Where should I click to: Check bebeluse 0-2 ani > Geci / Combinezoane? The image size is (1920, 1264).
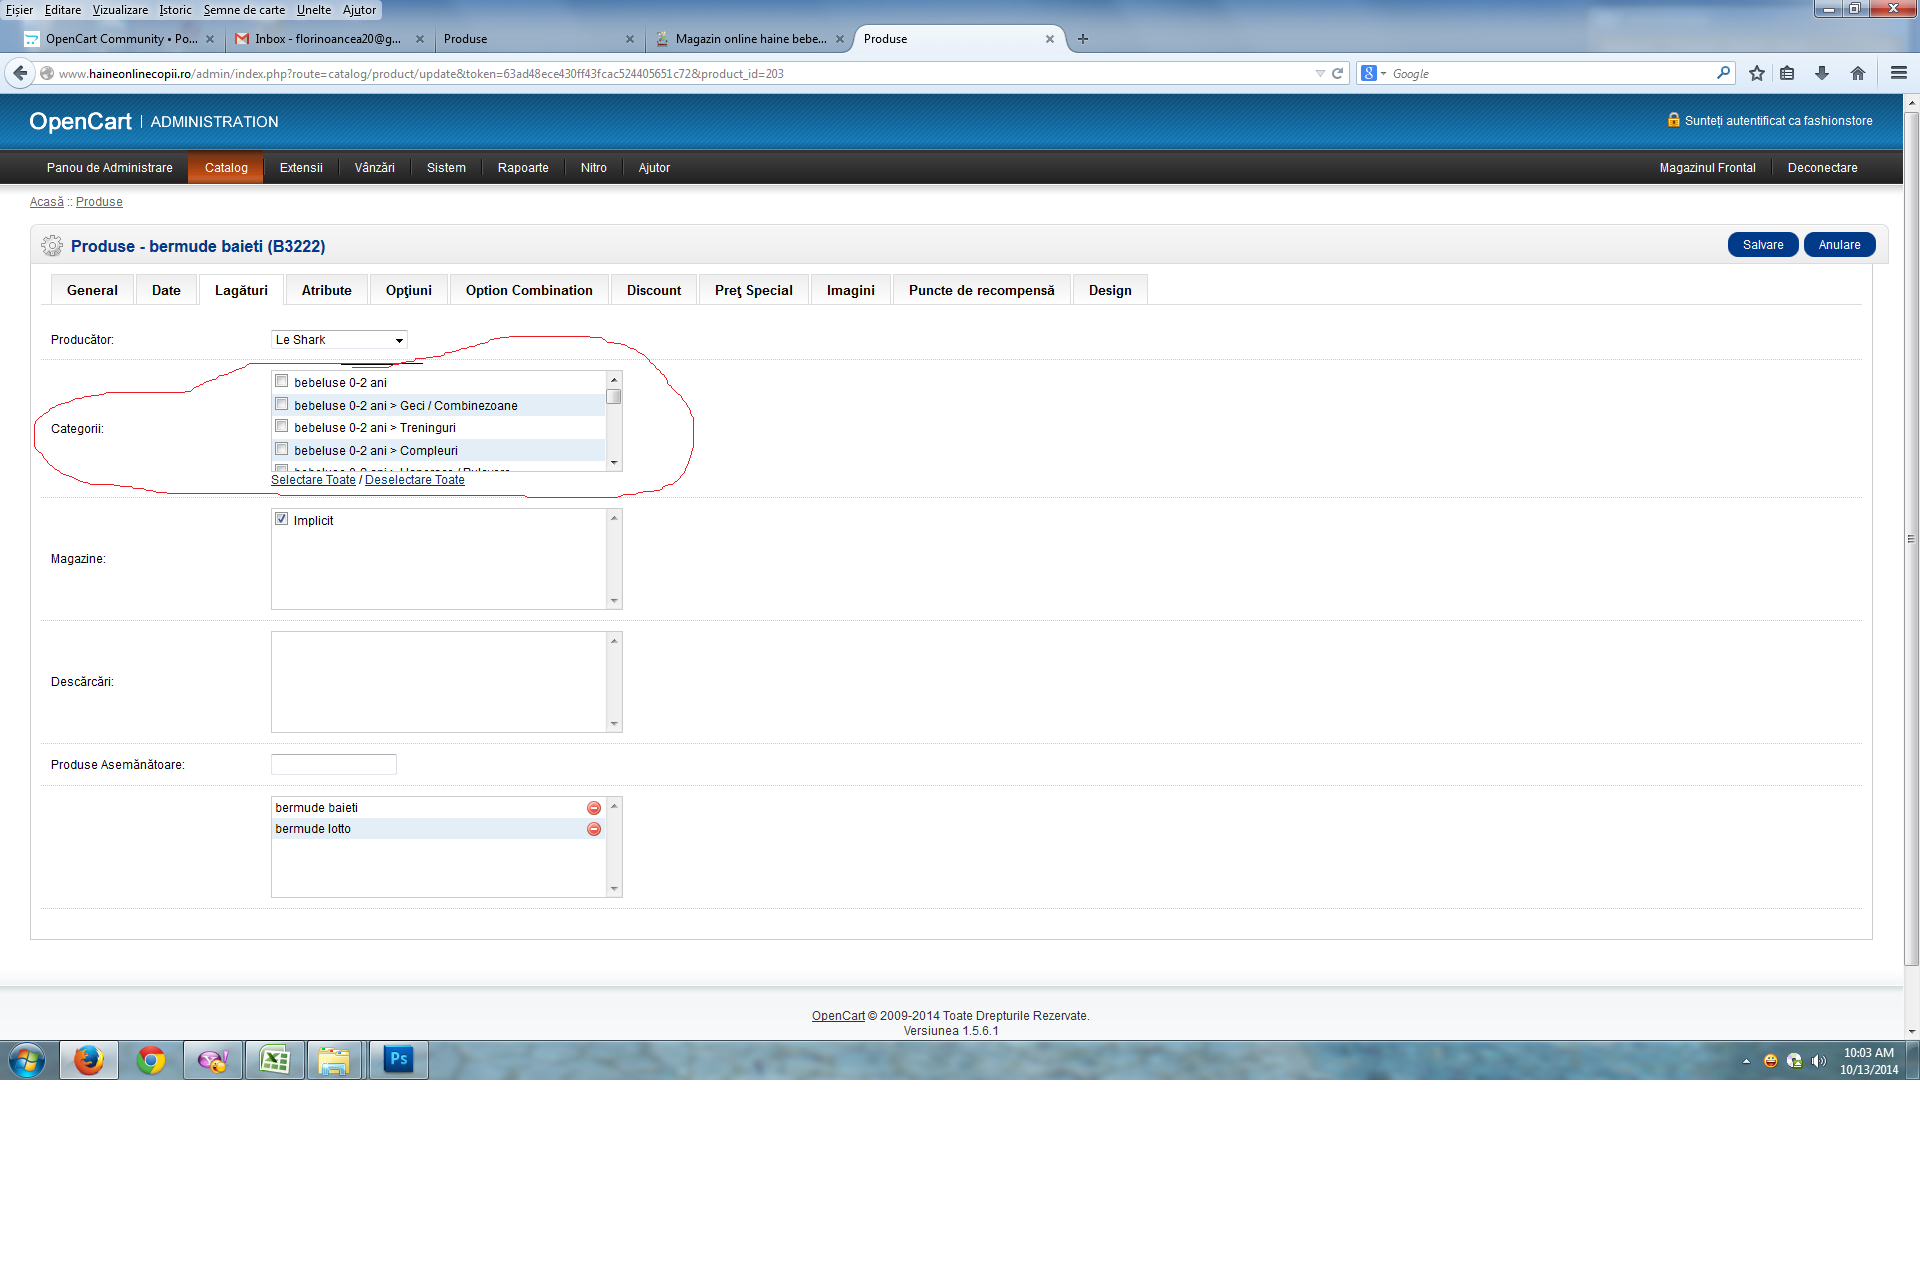(x=282, y=404)
